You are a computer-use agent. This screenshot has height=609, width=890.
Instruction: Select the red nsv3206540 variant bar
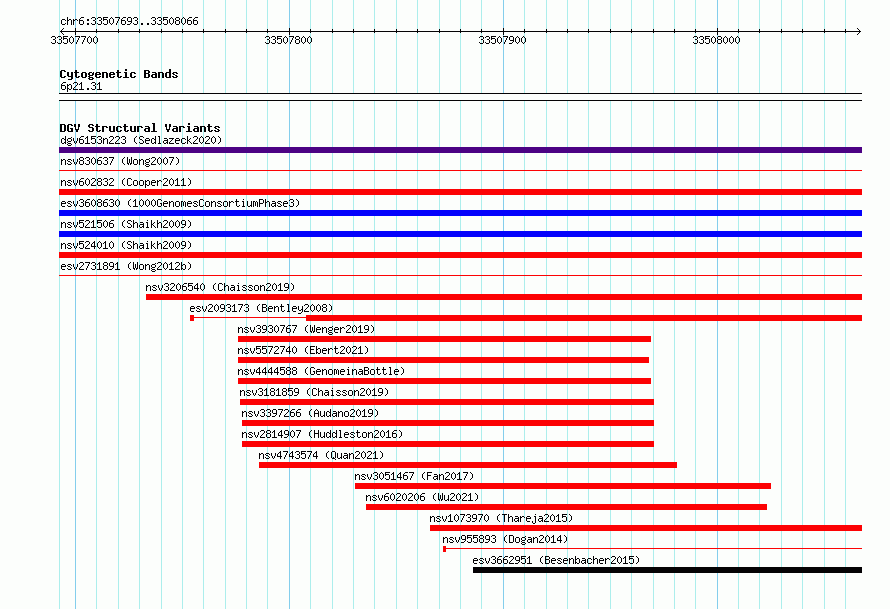click(x=504, y=297)
